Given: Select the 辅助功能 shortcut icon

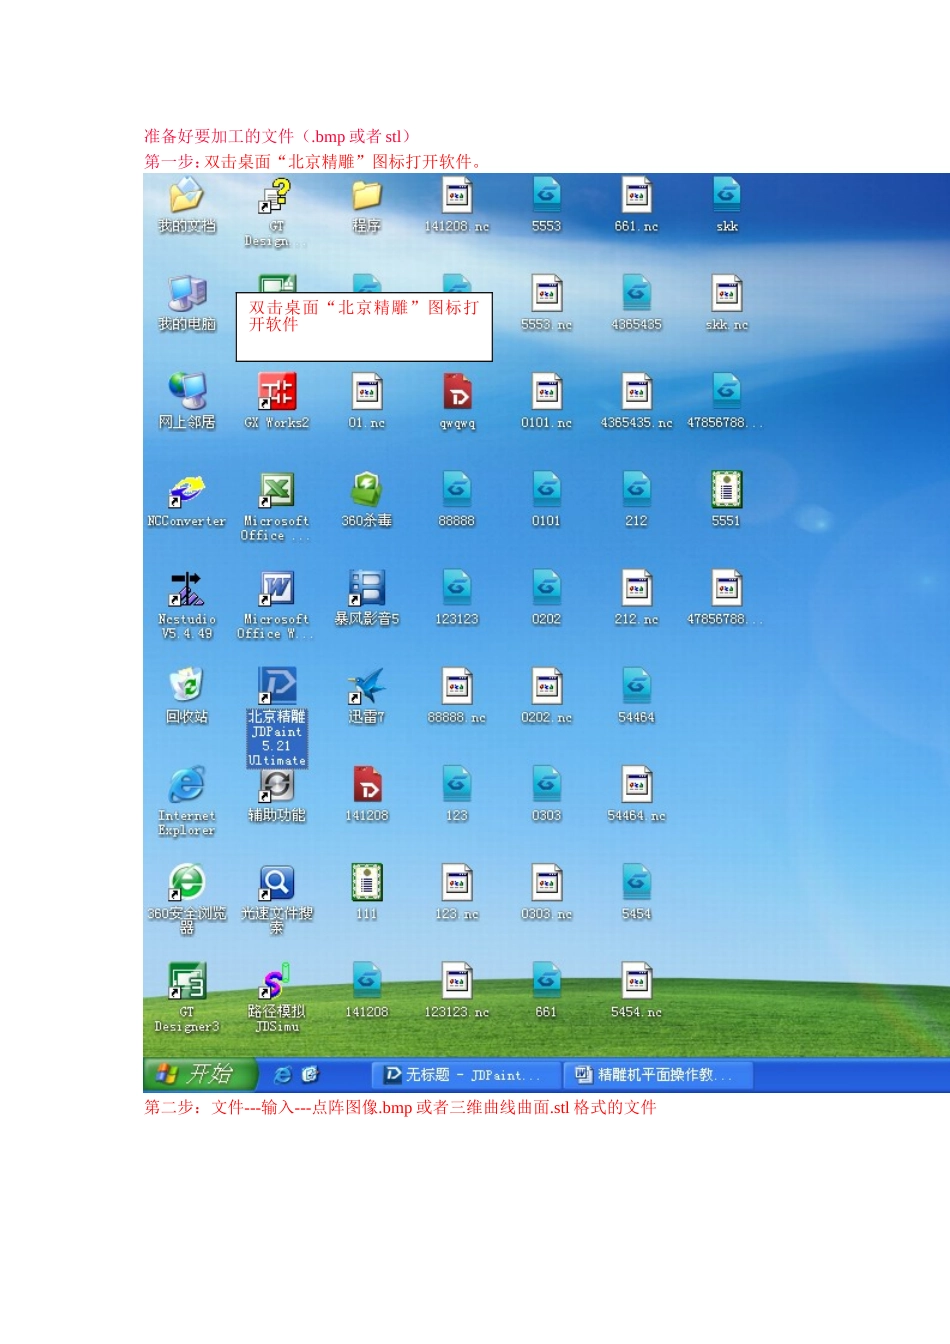Looking at the screenshot, I should [277, 797].
